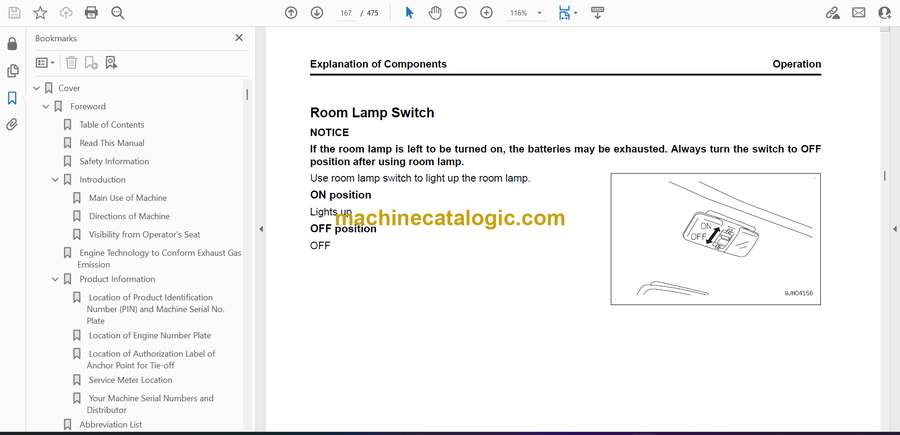Click the page number field showing 167
900x435 pixels.
click(x=346, y=13)
